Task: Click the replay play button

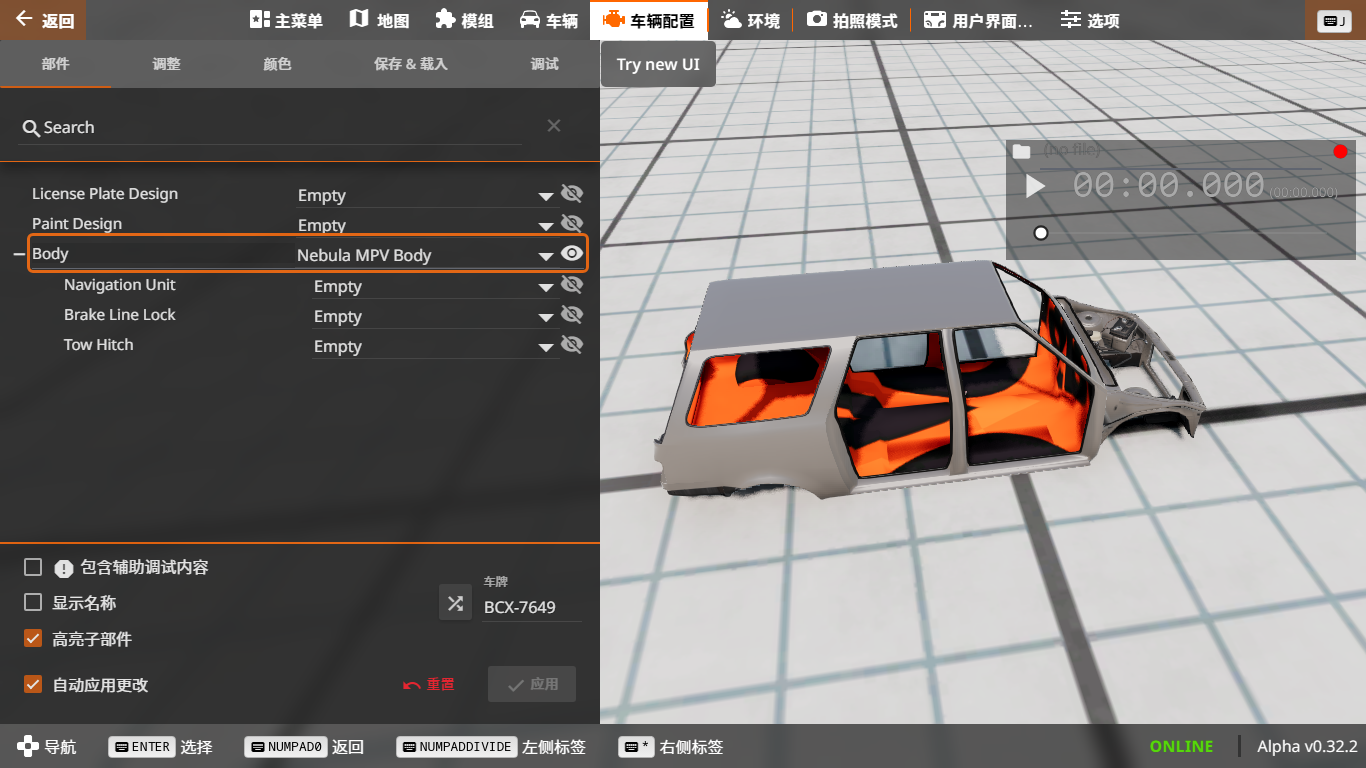Action: click(x=1036, y=187)
